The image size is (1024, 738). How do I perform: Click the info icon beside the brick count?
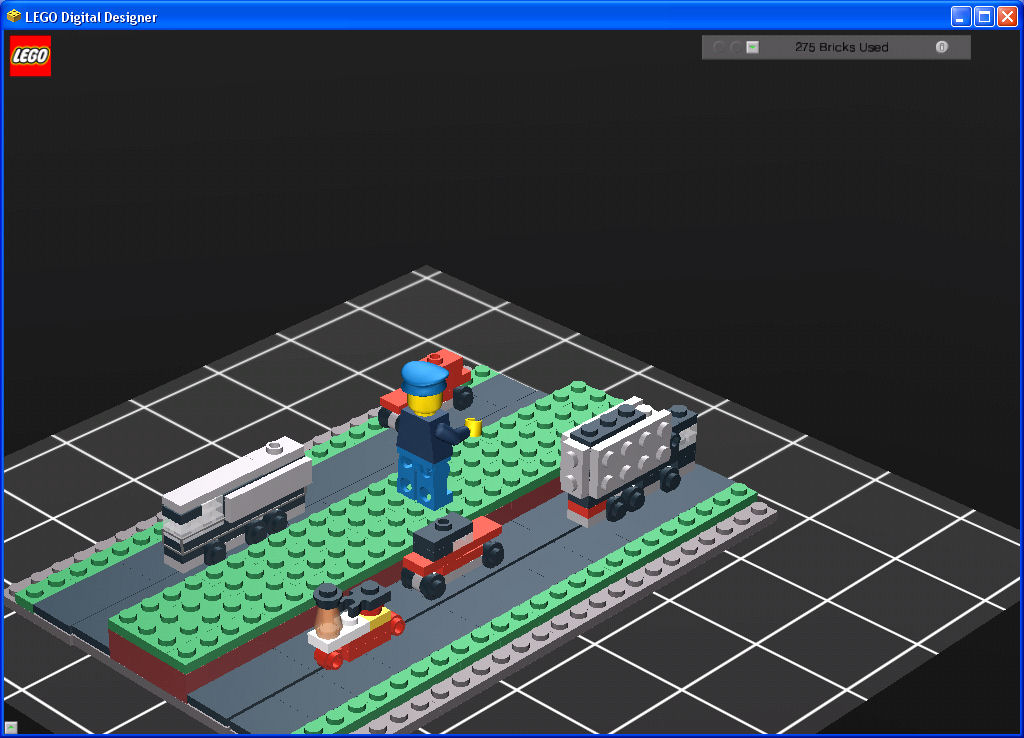point(941,47)
